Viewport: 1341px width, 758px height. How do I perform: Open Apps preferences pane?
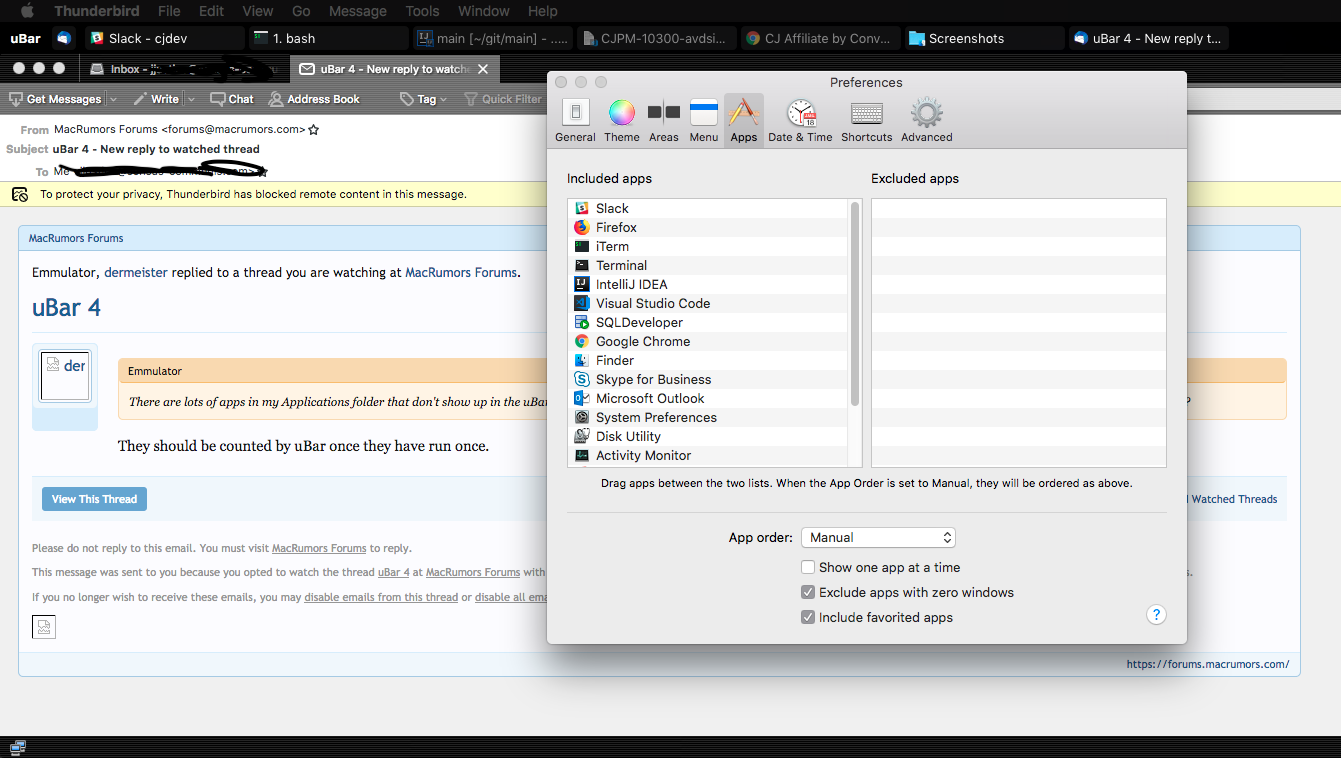[x=744, y=121]
